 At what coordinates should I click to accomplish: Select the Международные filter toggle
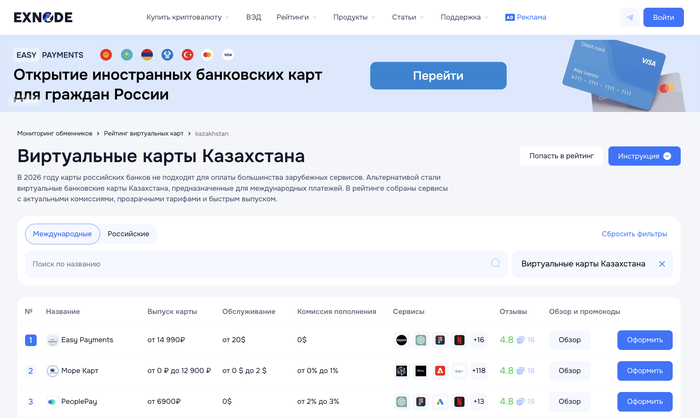[x=62, y=234]
